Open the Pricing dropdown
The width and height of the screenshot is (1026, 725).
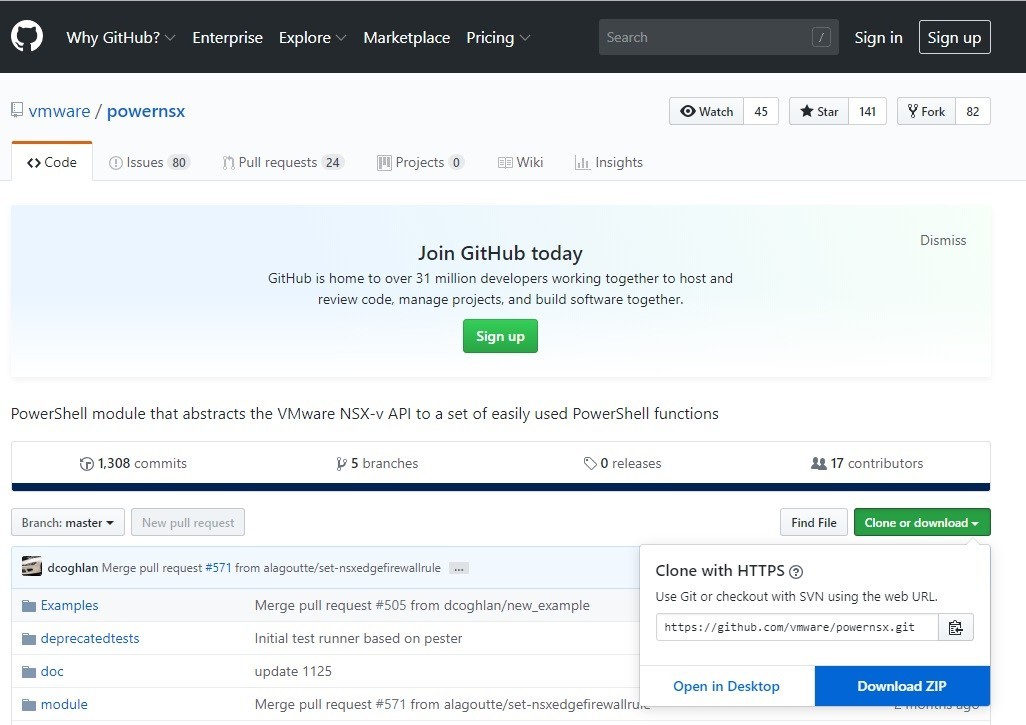pos(498,38)
